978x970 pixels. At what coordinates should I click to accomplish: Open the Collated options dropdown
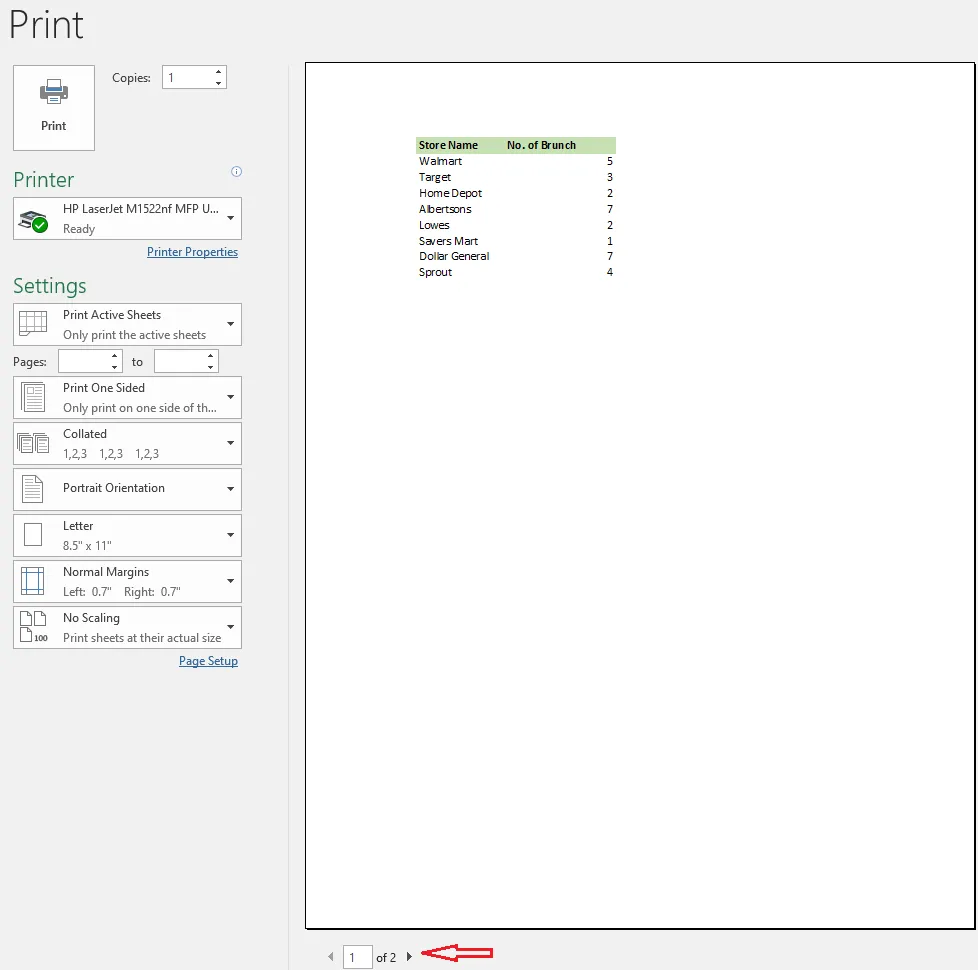click(127, 444)
